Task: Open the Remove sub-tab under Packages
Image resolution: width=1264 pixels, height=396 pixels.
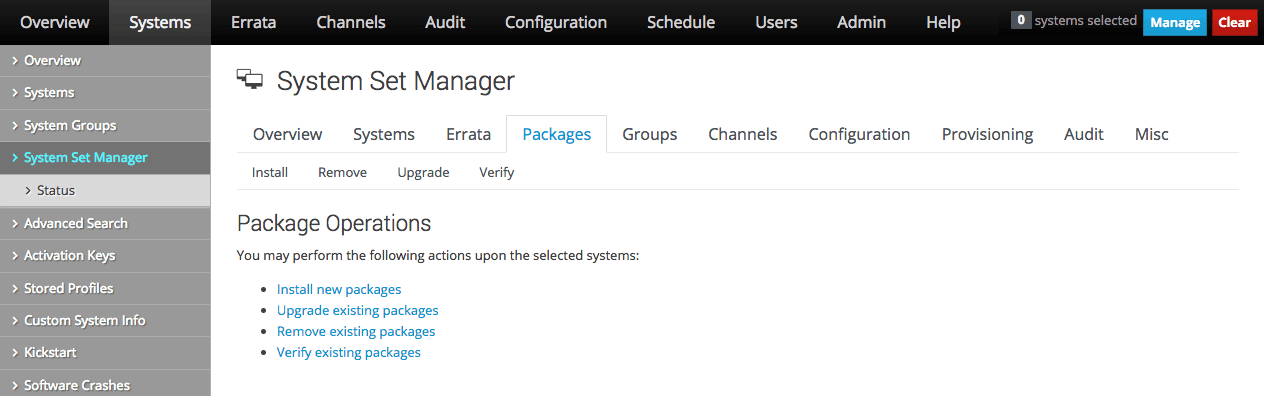Action: click(342, 172)
